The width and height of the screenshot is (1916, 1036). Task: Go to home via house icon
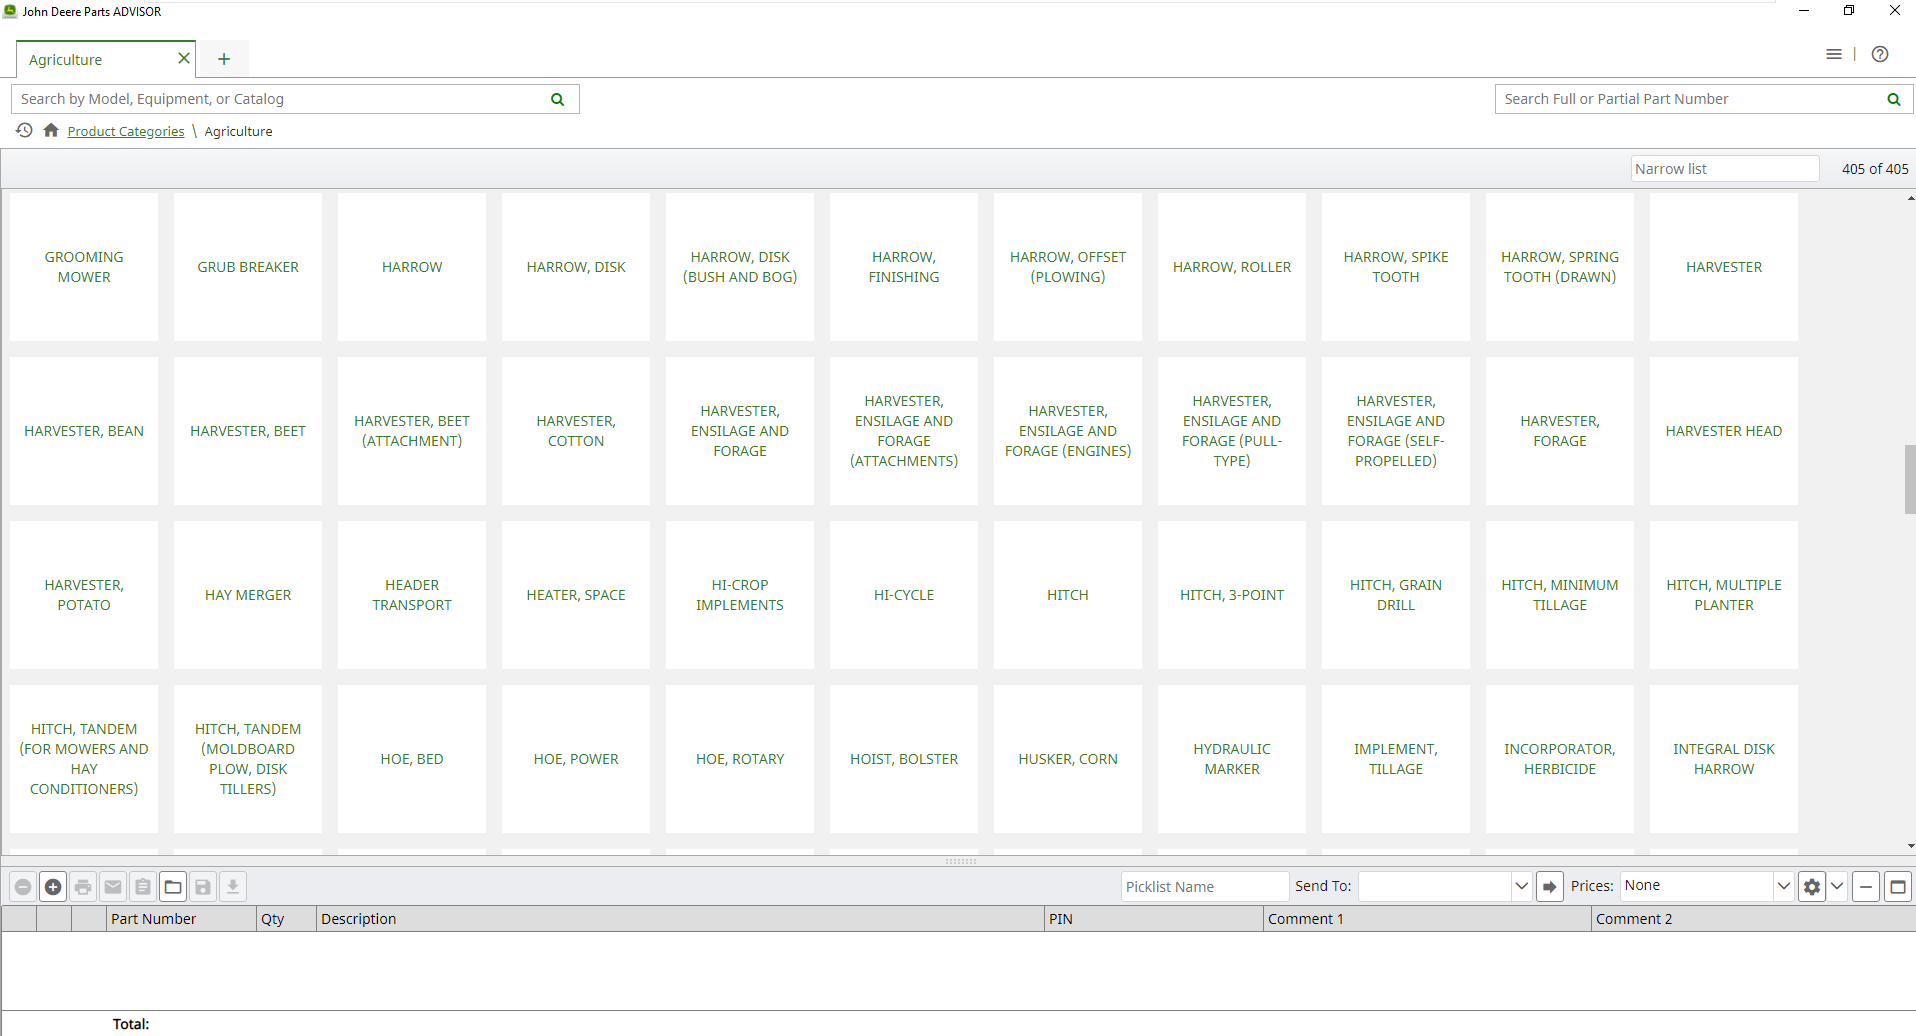click(51, 131)
